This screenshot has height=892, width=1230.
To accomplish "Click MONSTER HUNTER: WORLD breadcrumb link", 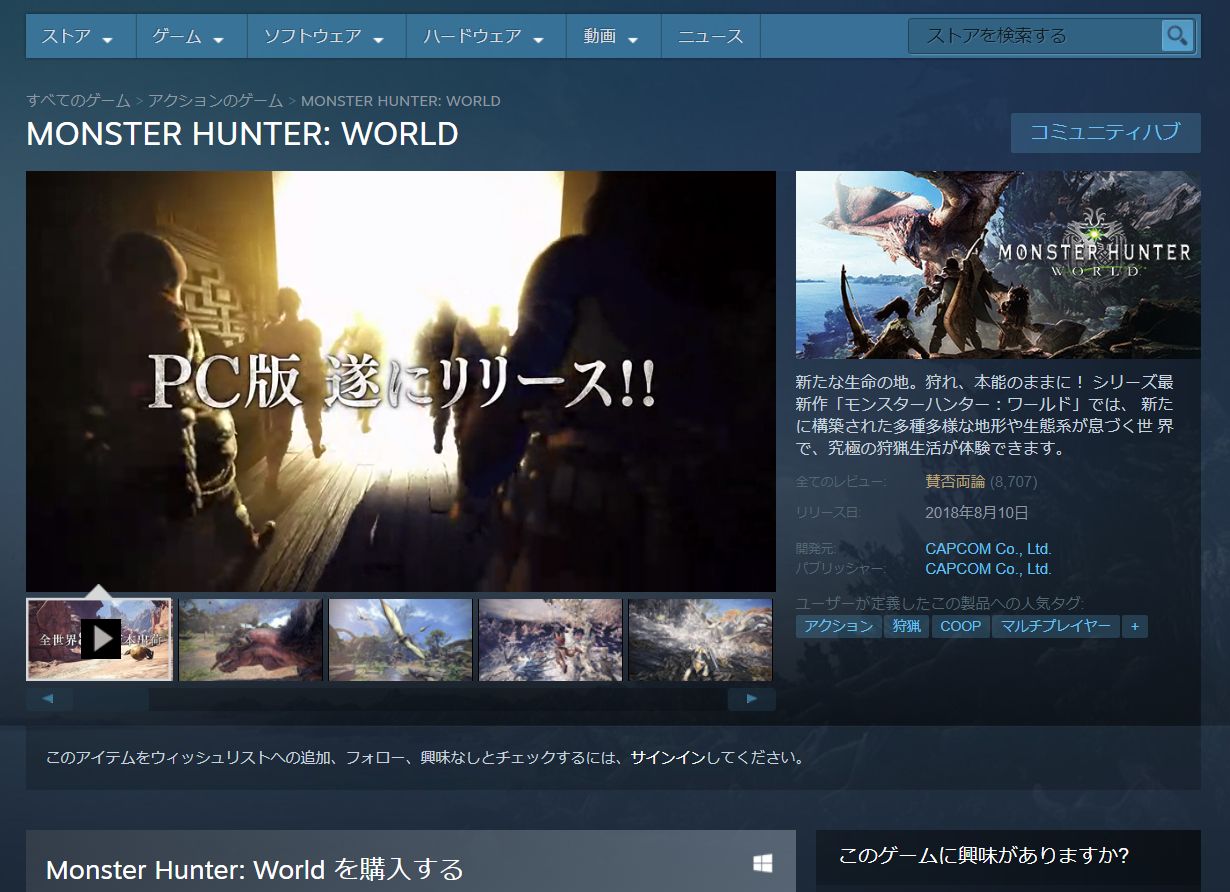I will coord(401,101).
